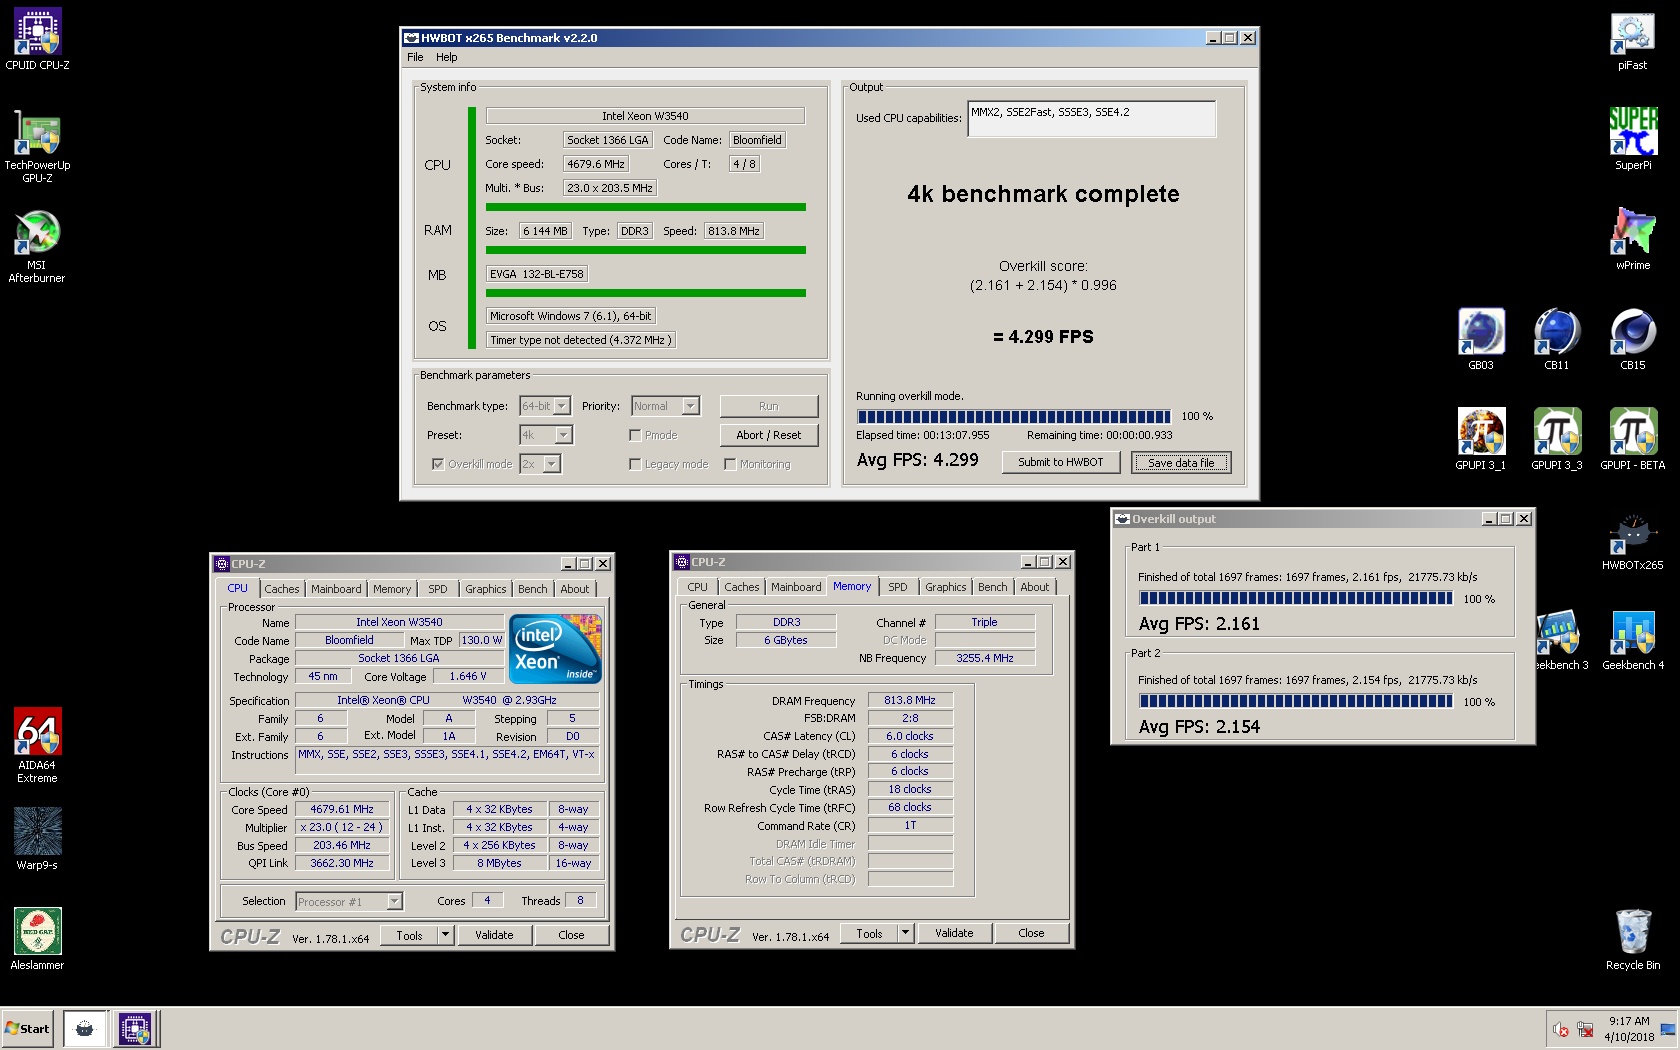Viewport: 1680px width, 1050px height.
Task: Switch to Graphics tab in left CPU-Z window
Action: pyautogui.click(x=486, y=589)
